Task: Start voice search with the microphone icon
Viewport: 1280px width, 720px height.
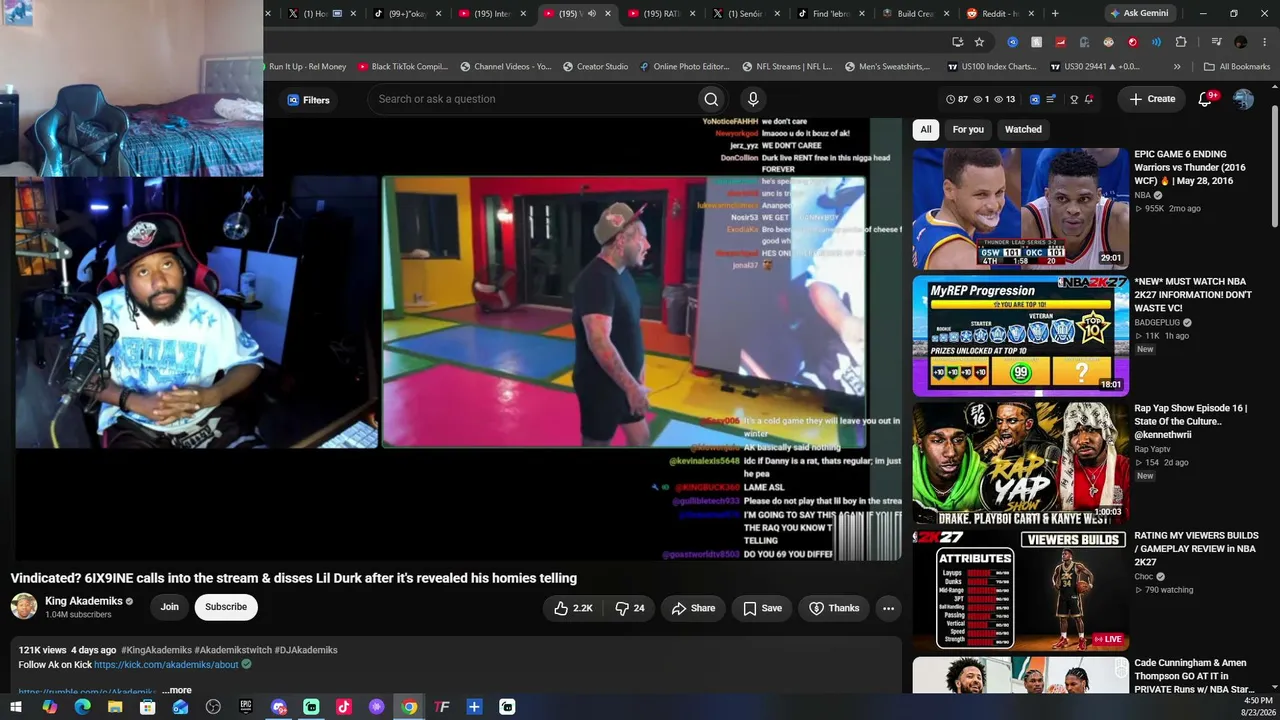Action: click(753, 99)
